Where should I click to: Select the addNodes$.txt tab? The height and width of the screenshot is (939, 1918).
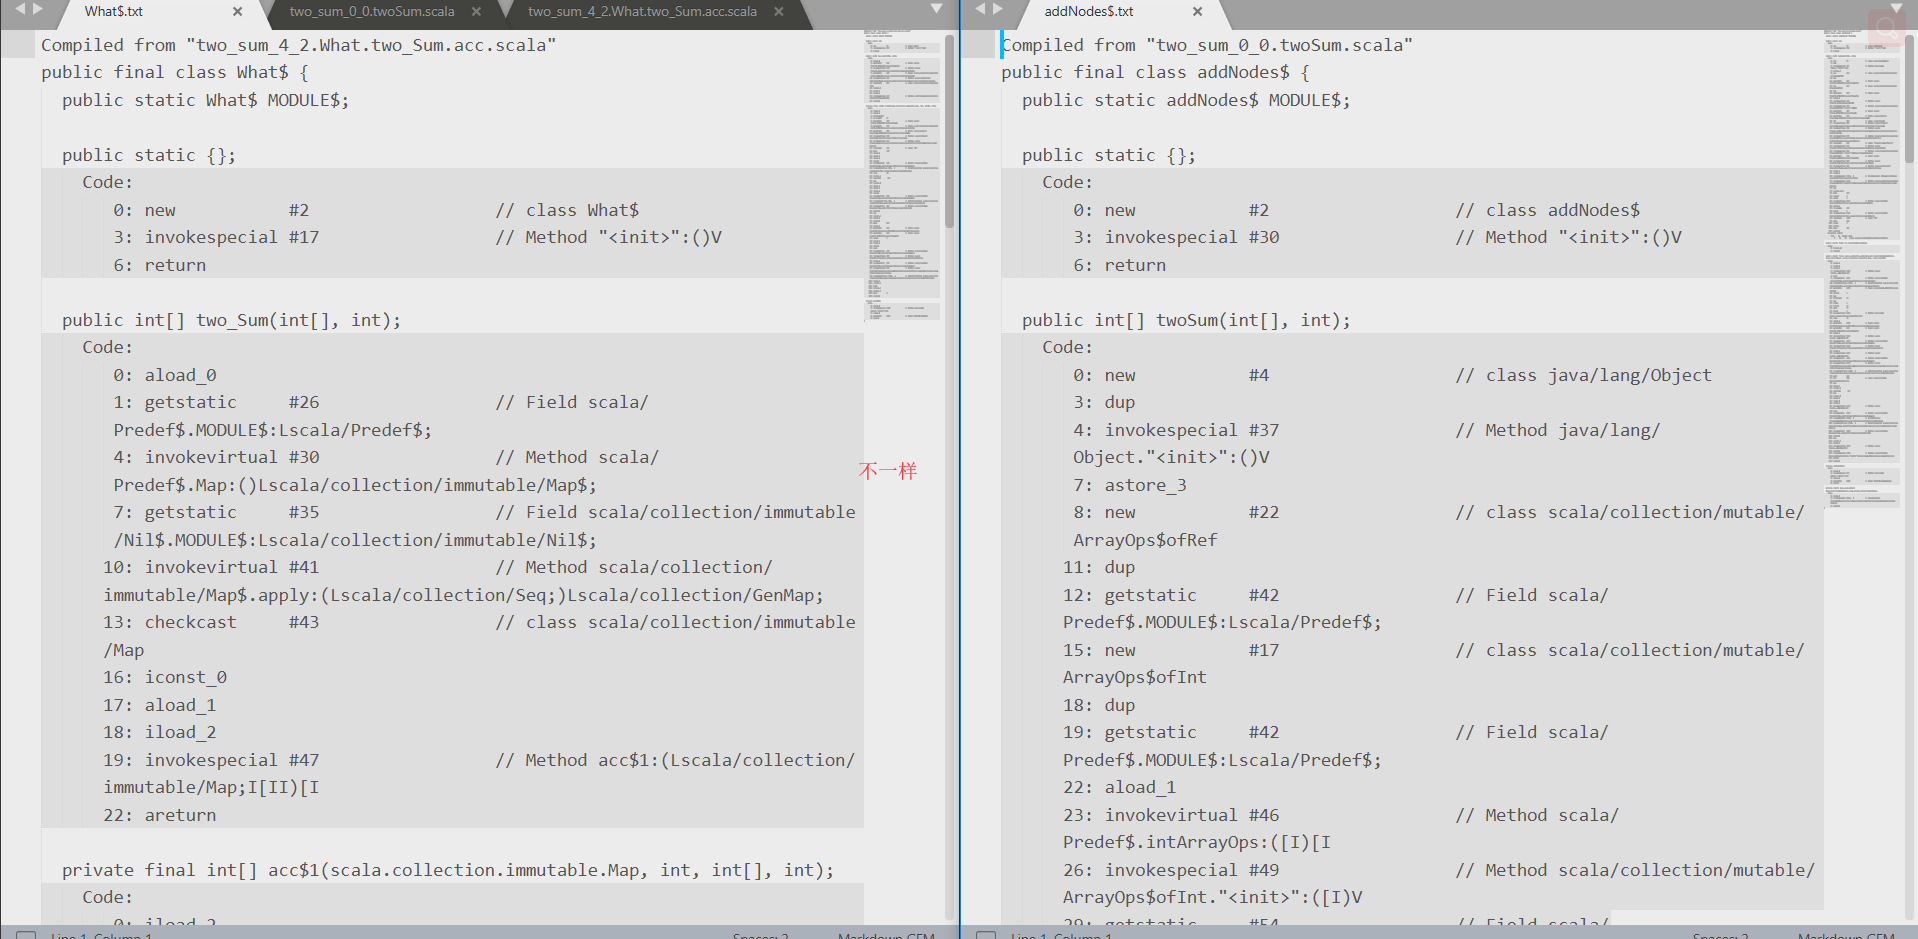(x=1089, y=12)
